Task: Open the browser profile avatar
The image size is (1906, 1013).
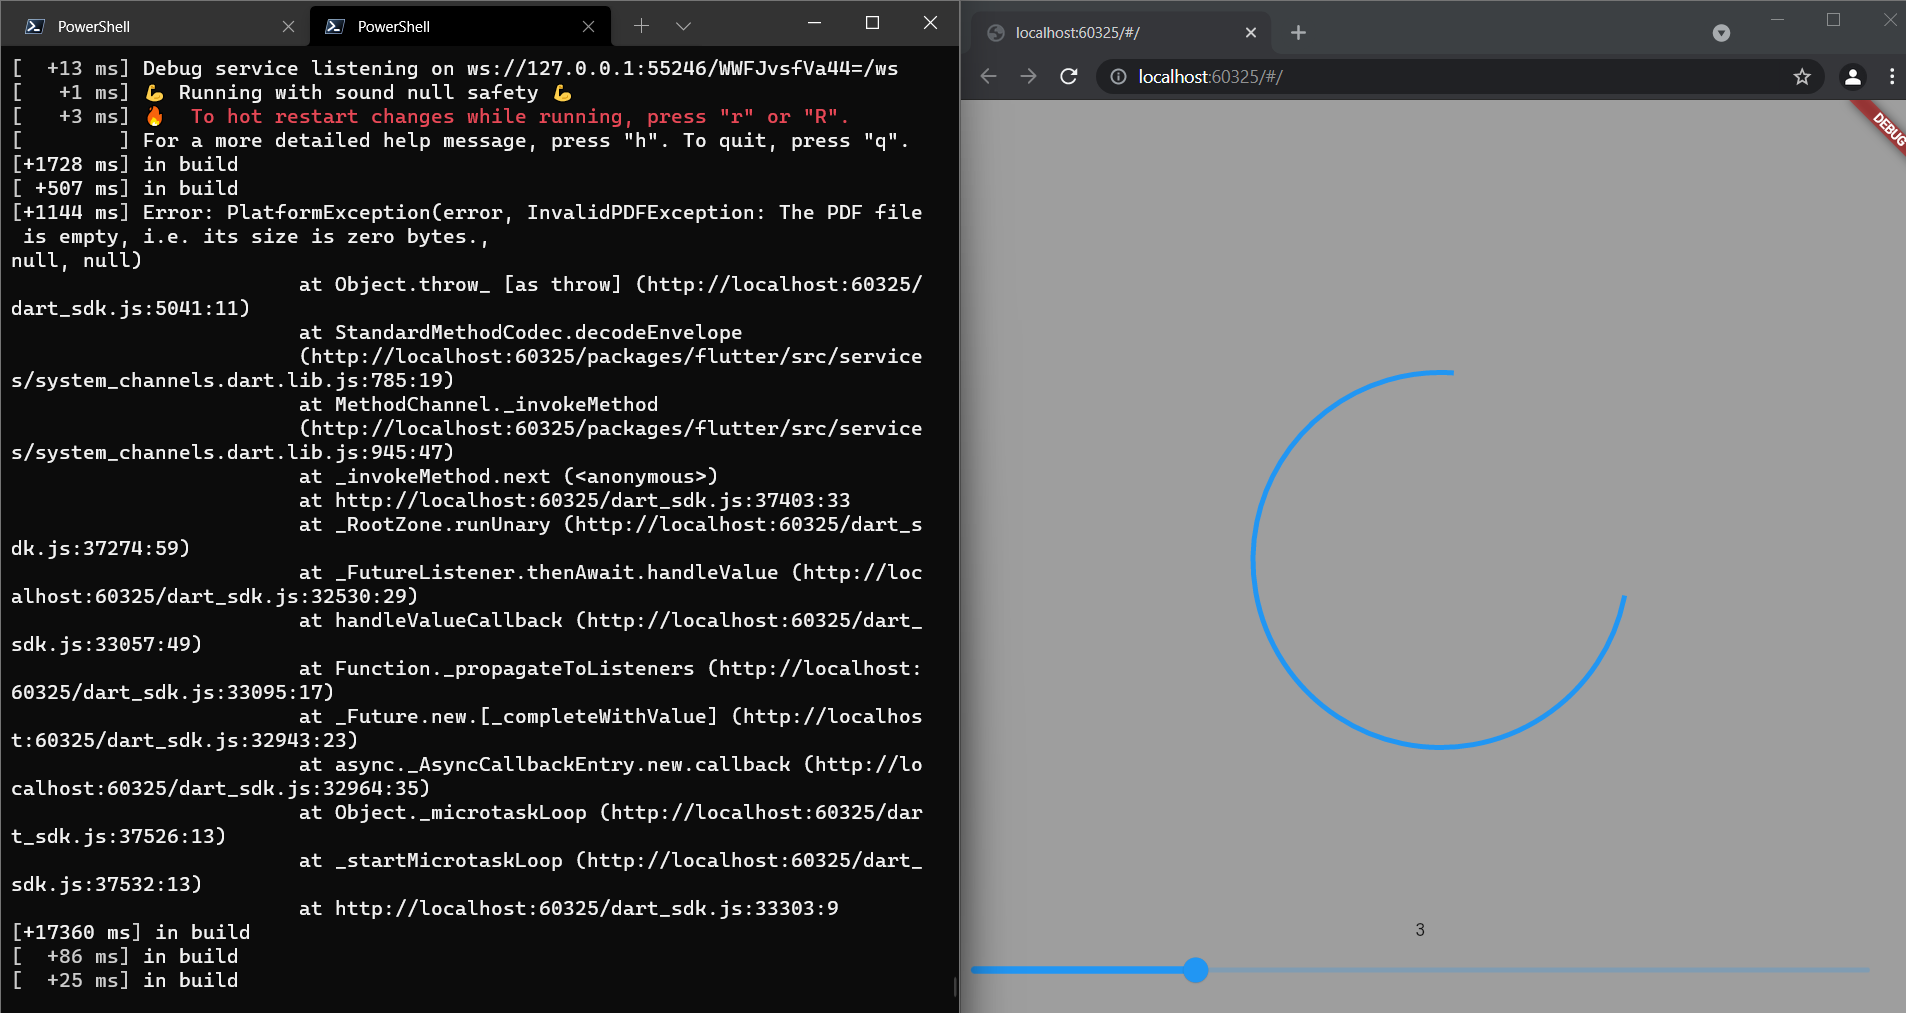Action: pos(1852,76)
